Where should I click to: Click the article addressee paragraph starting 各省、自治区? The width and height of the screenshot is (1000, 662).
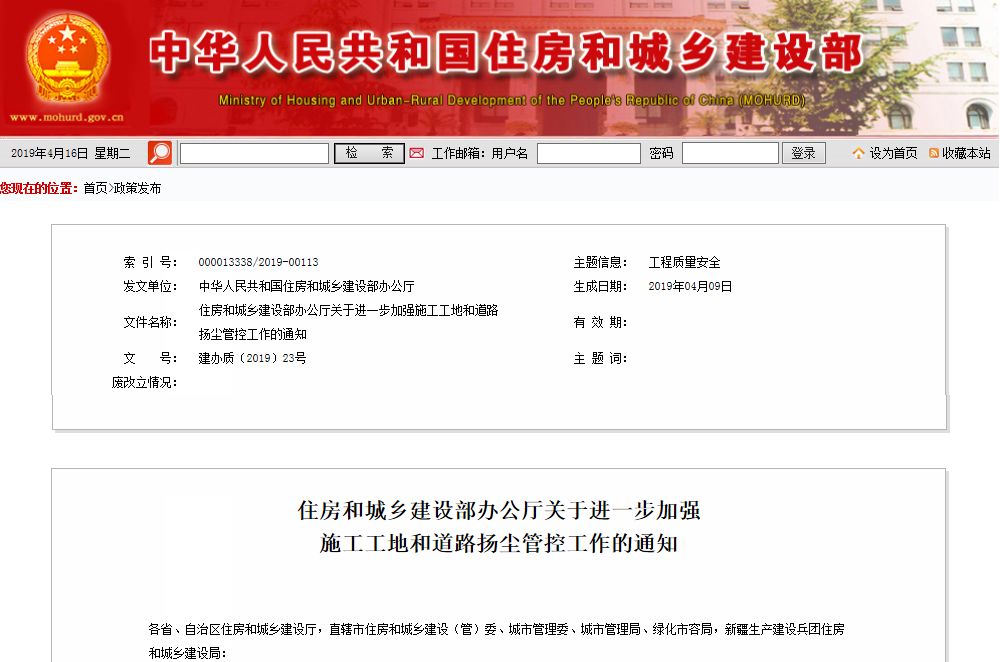click(x=496, y=641)
